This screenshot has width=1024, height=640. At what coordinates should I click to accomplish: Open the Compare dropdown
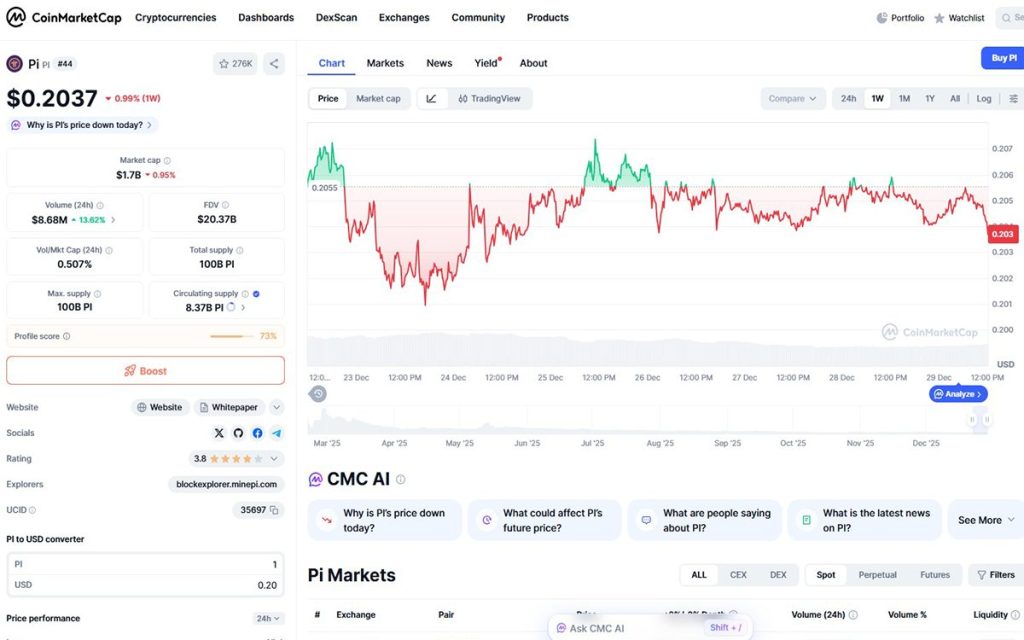point(793,99)
